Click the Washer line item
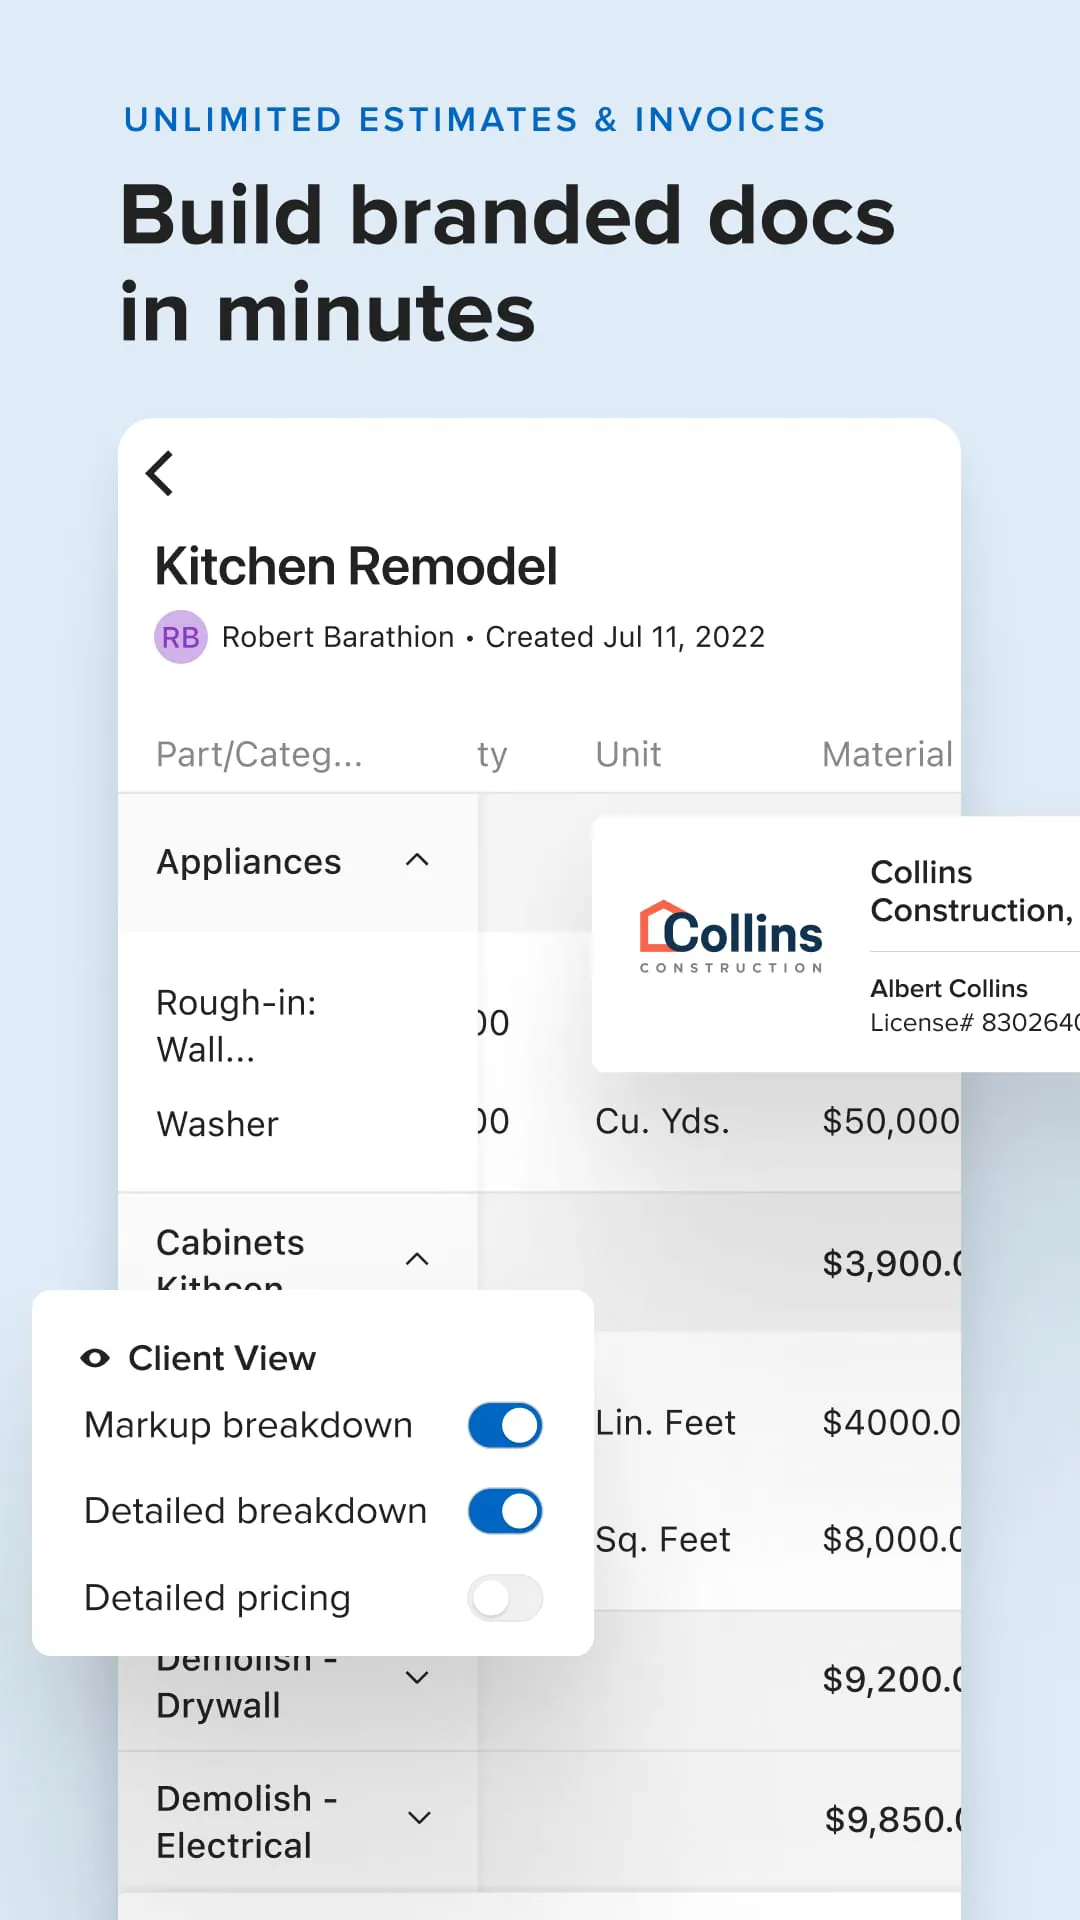 217,1123
